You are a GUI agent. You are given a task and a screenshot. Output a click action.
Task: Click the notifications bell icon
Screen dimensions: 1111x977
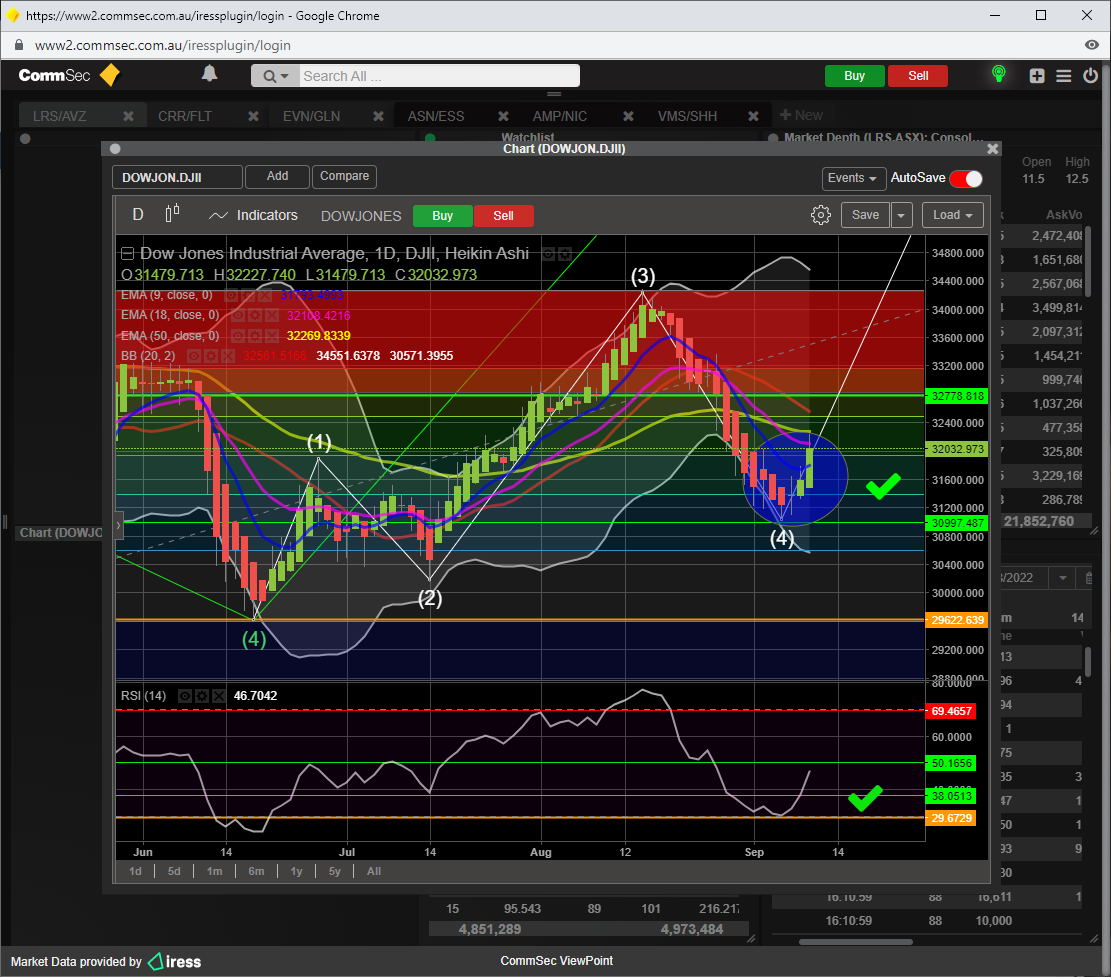click(210, 74)
